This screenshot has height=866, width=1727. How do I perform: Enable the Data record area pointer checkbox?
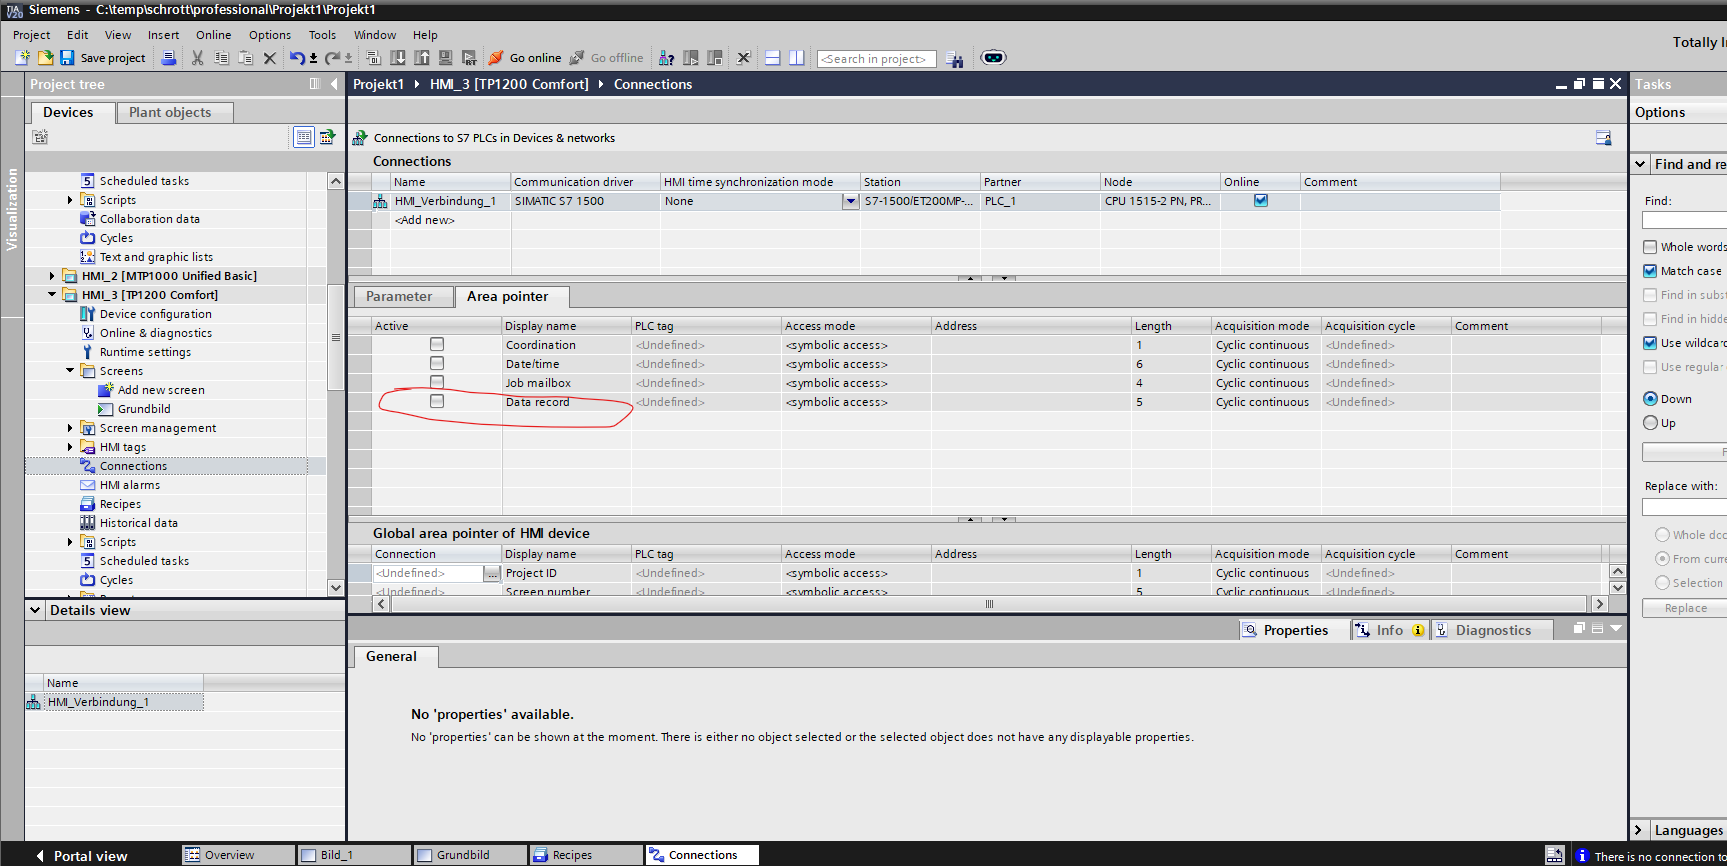tap(437, 401)
